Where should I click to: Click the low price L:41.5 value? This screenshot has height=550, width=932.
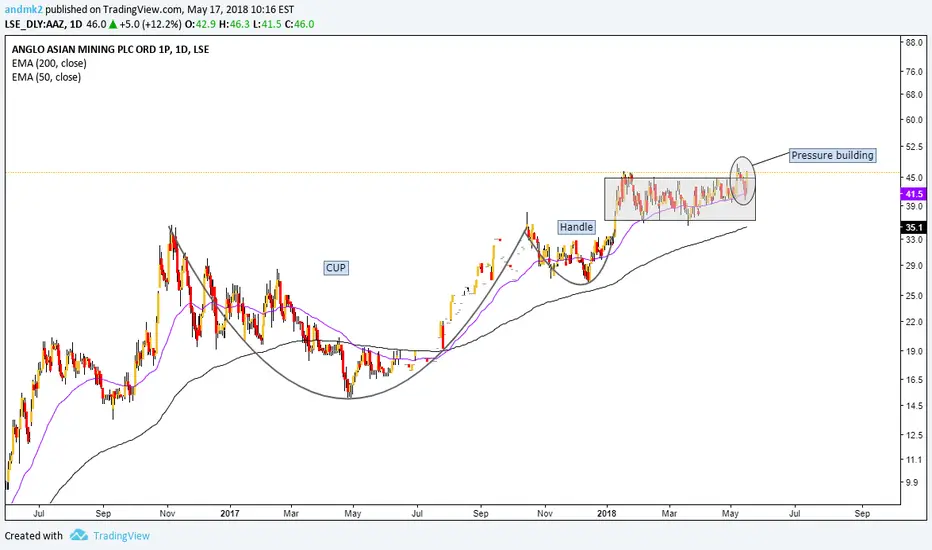pyautogui.click(x=267, y=24)
